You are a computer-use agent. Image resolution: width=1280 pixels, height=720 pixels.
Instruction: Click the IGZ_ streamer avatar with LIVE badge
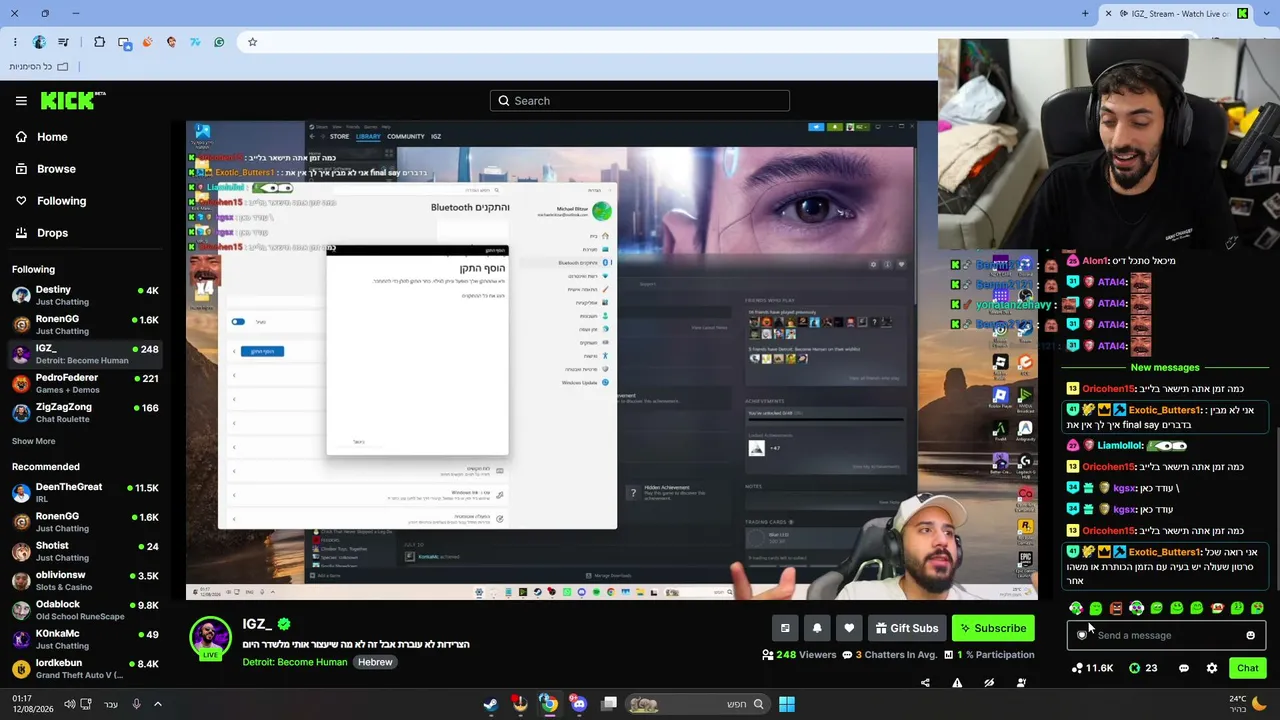click(211, 639)
